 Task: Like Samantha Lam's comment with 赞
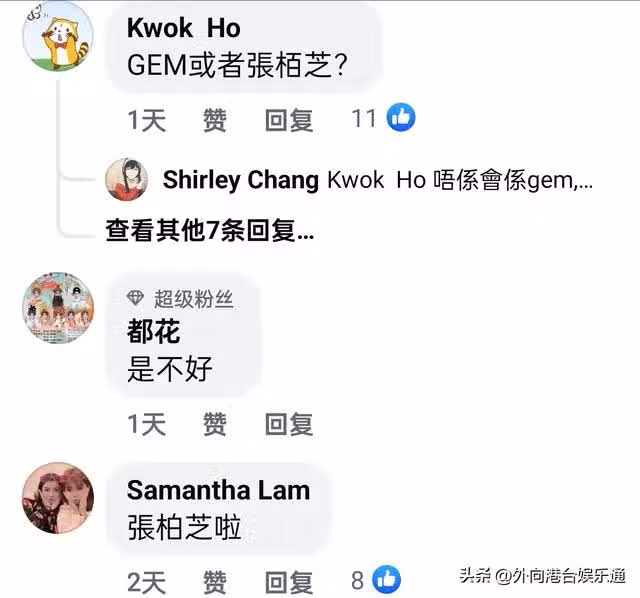215,582
